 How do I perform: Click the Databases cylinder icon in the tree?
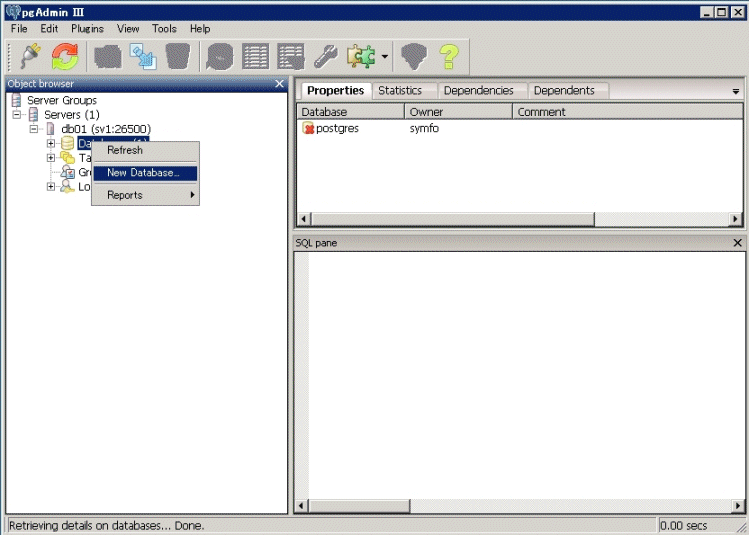tap(67, 144)
